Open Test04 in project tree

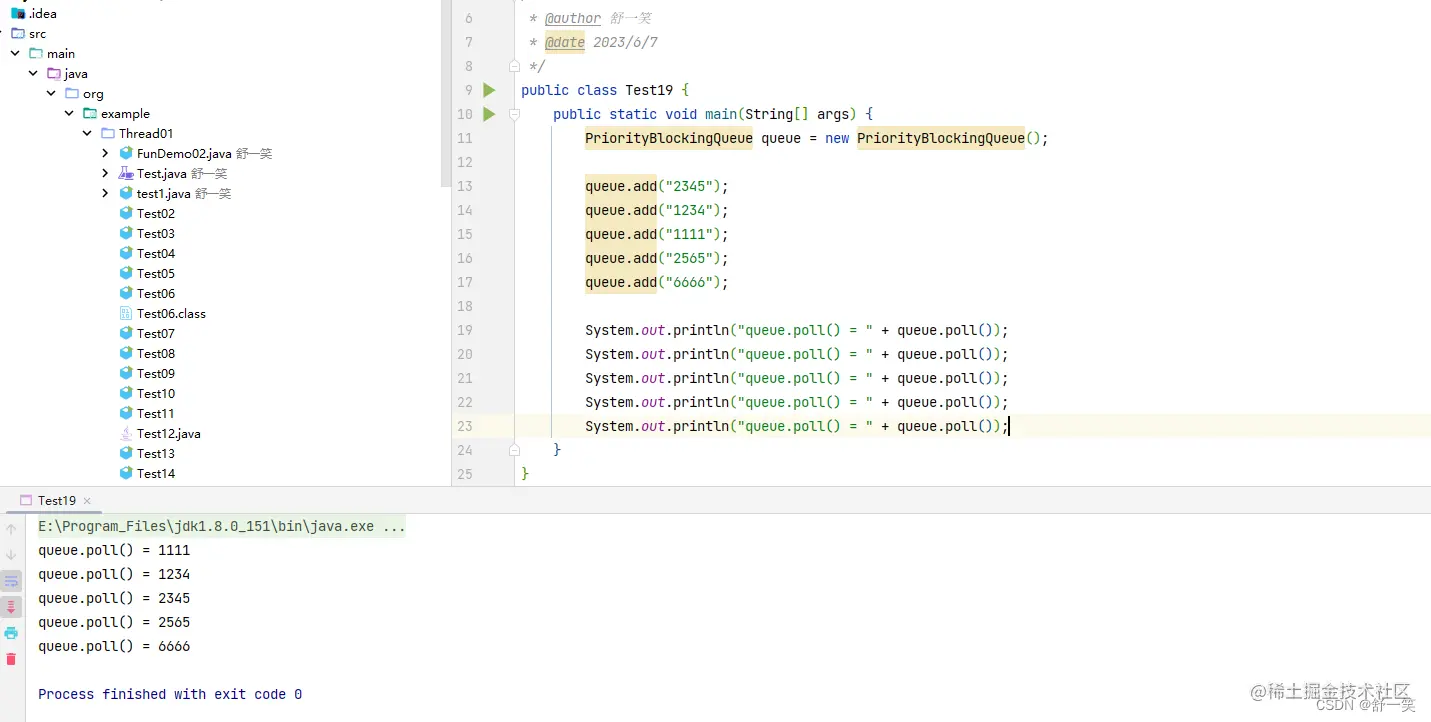click(156, 253)
